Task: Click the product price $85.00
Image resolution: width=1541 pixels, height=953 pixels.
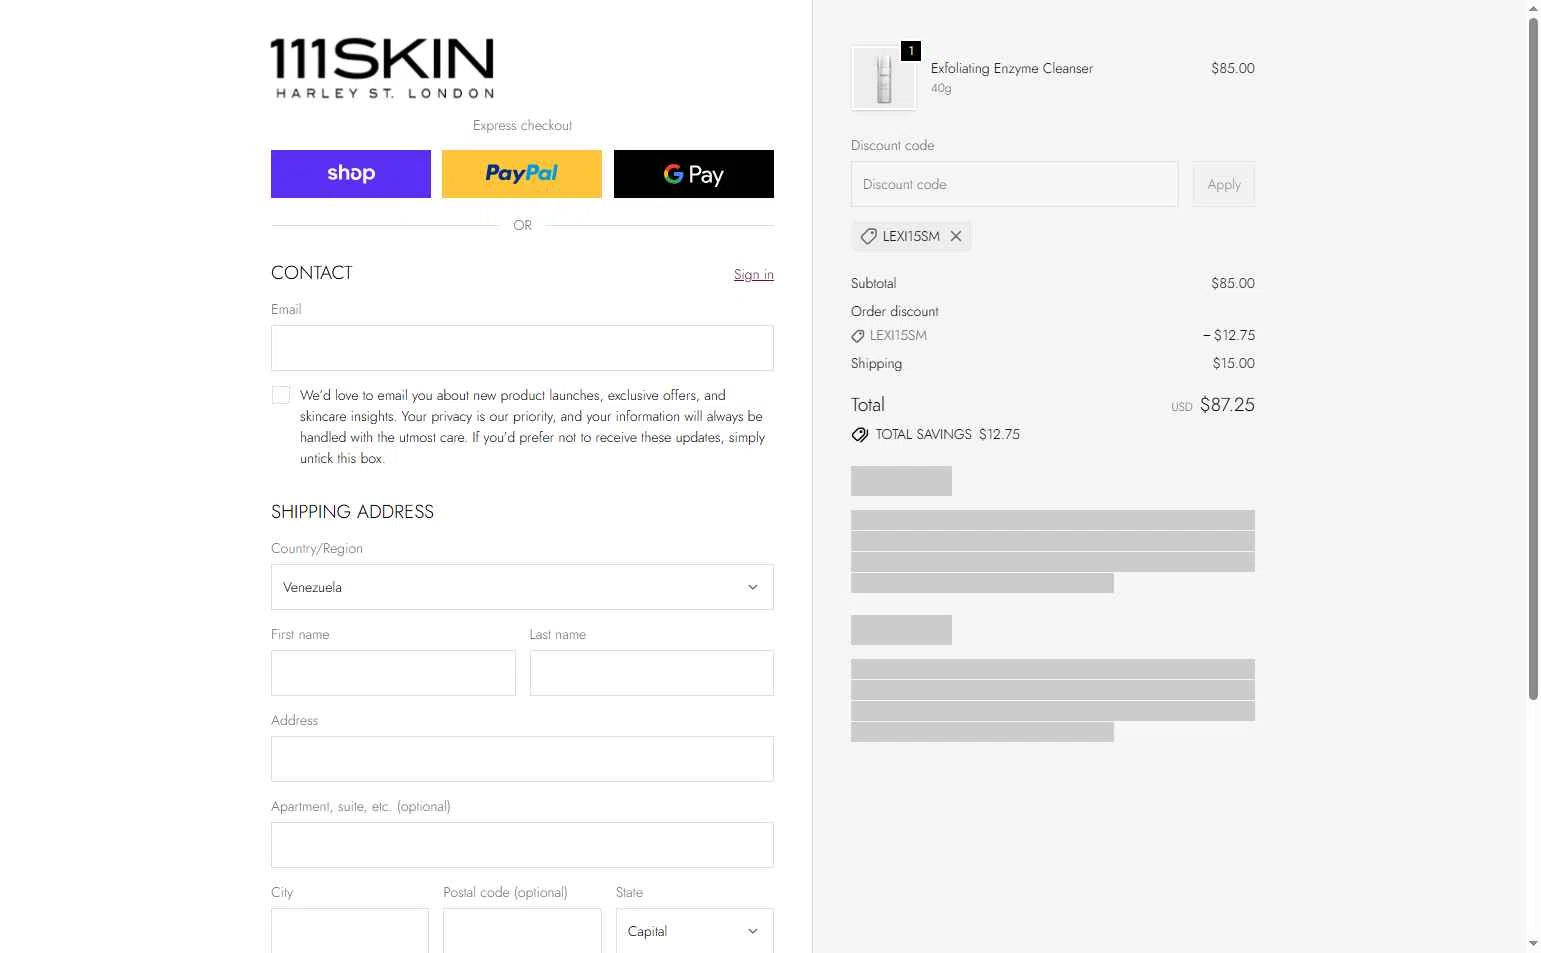Action: pos(1233,68)
